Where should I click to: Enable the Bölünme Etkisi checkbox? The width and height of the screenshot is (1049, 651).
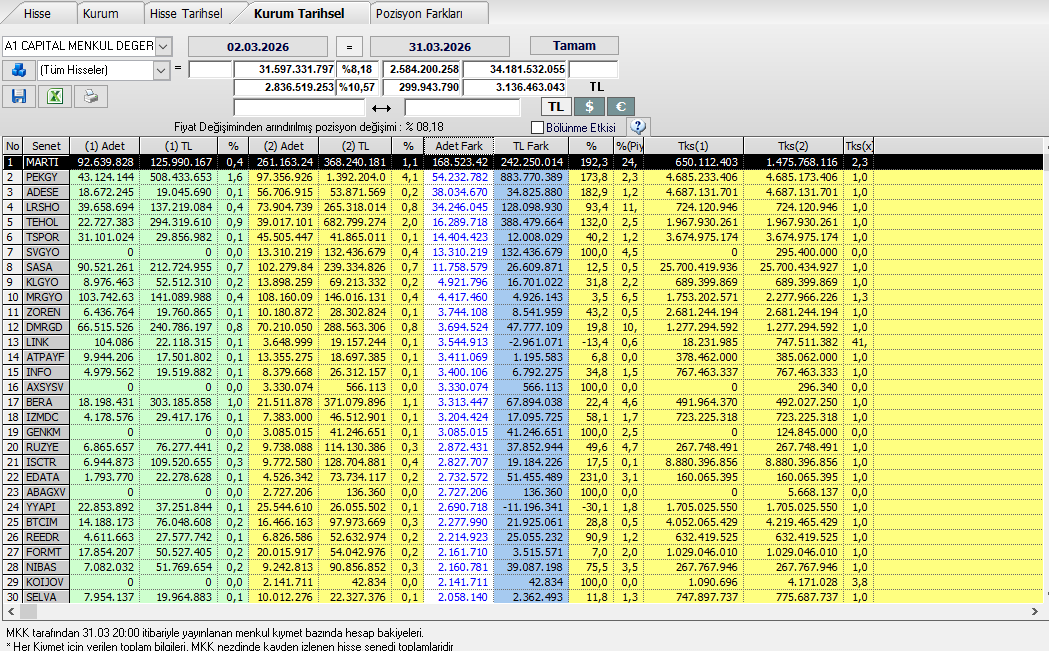(x=537, y=127)
